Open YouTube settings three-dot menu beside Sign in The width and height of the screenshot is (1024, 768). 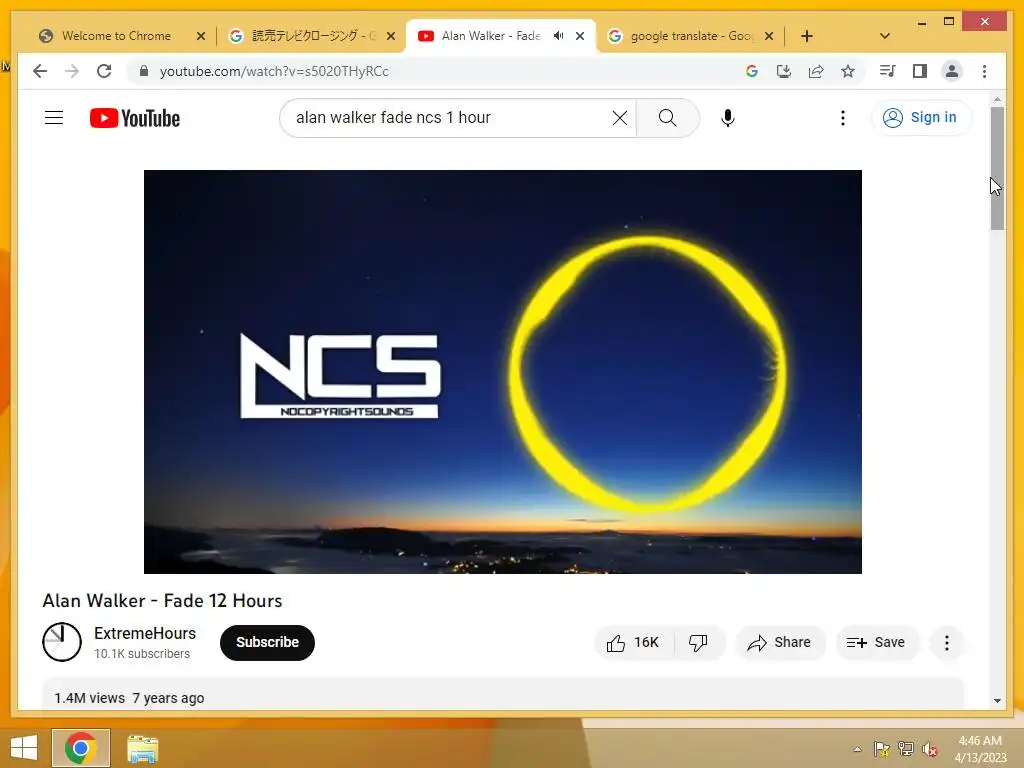point(842,118)
